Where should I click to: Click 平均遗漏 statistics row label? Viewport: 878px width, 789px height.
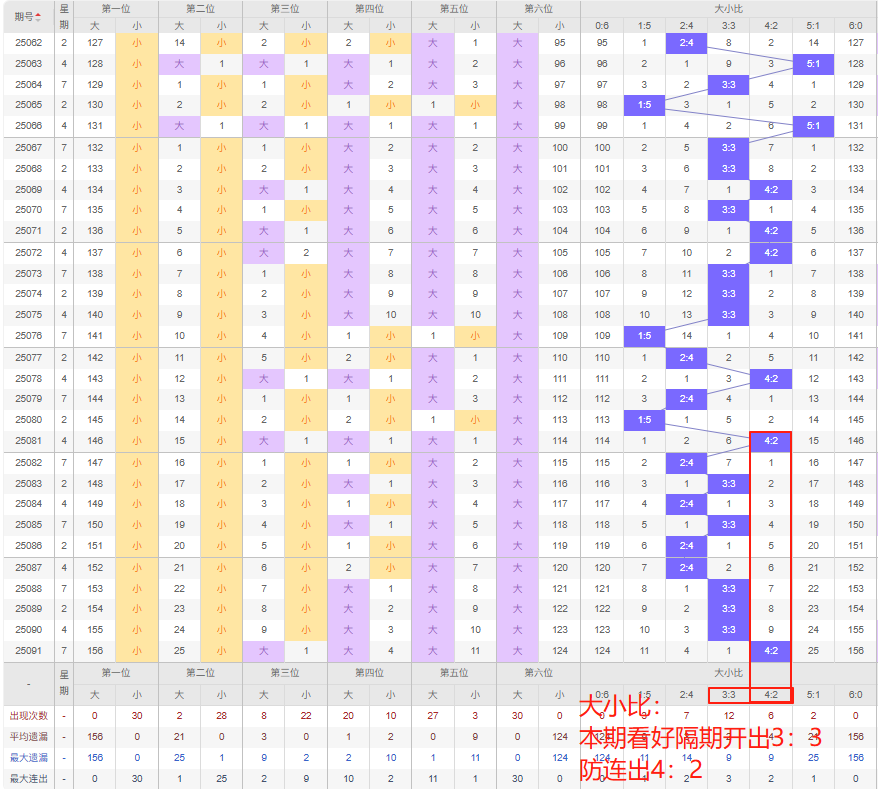pos(29,737)
